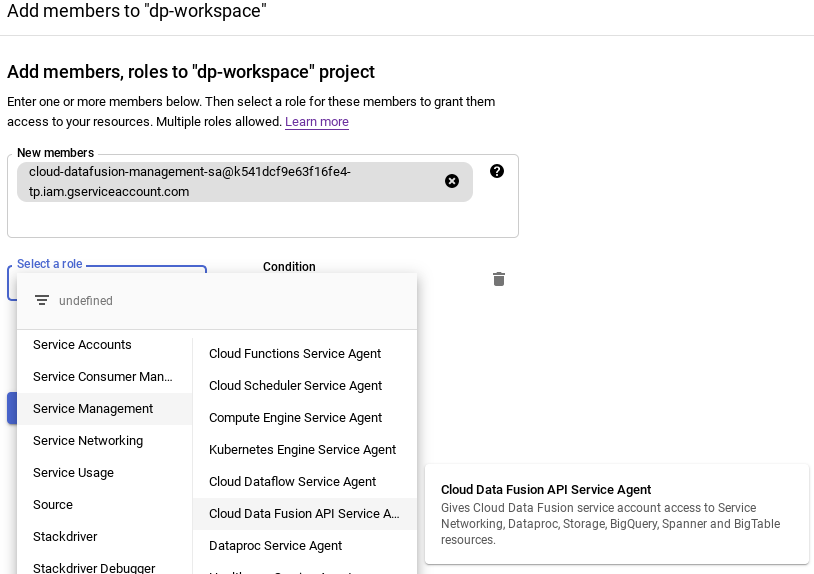Select the Stackdriver category
The width and height of the screenshot is (814, 574).
(x=65, y=537)
